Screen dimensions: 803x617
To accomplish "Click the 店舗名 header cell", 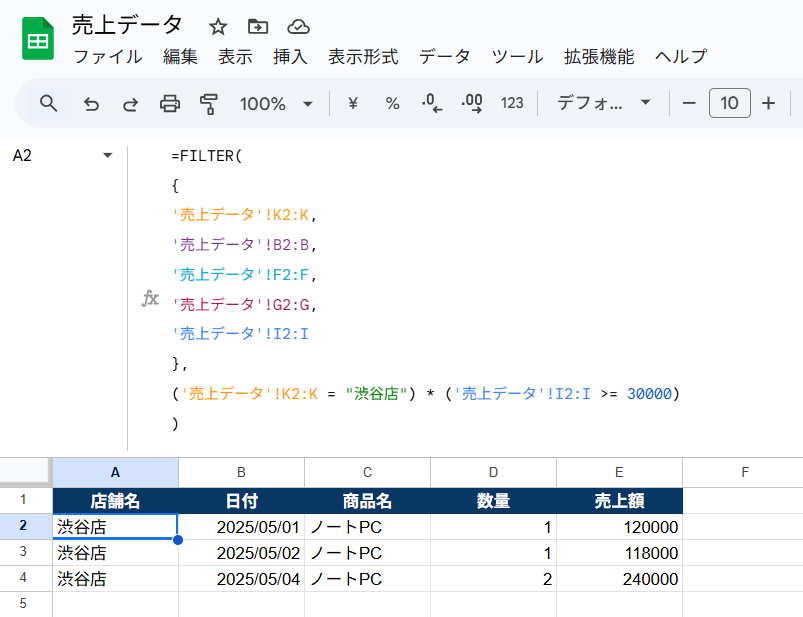I will click(x=115, y=501).
